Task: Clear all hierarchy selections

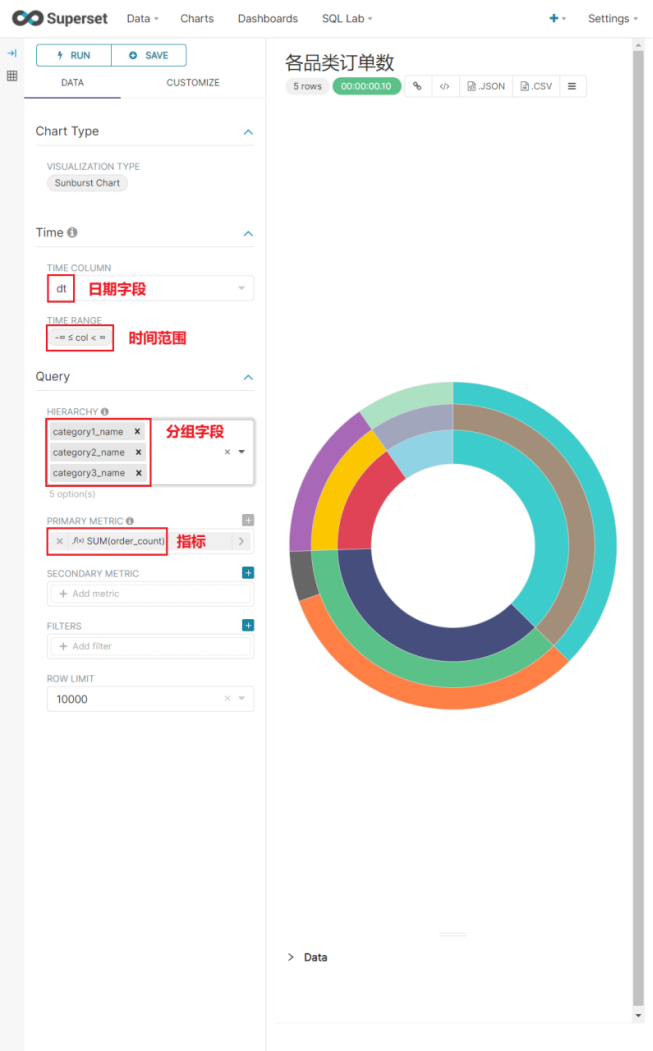Action: coord(227,452)
